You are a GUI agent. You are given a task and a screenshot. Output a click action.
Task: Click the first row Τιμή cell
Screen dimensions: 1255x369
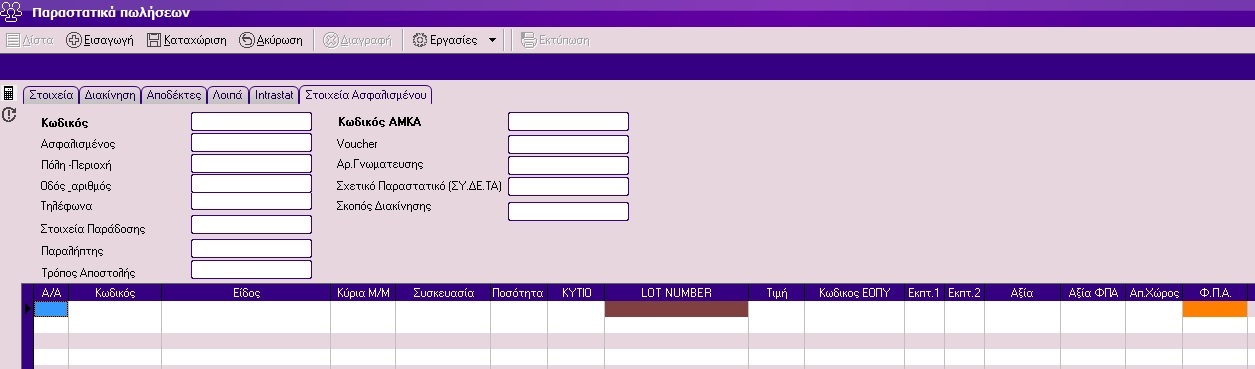776,309
